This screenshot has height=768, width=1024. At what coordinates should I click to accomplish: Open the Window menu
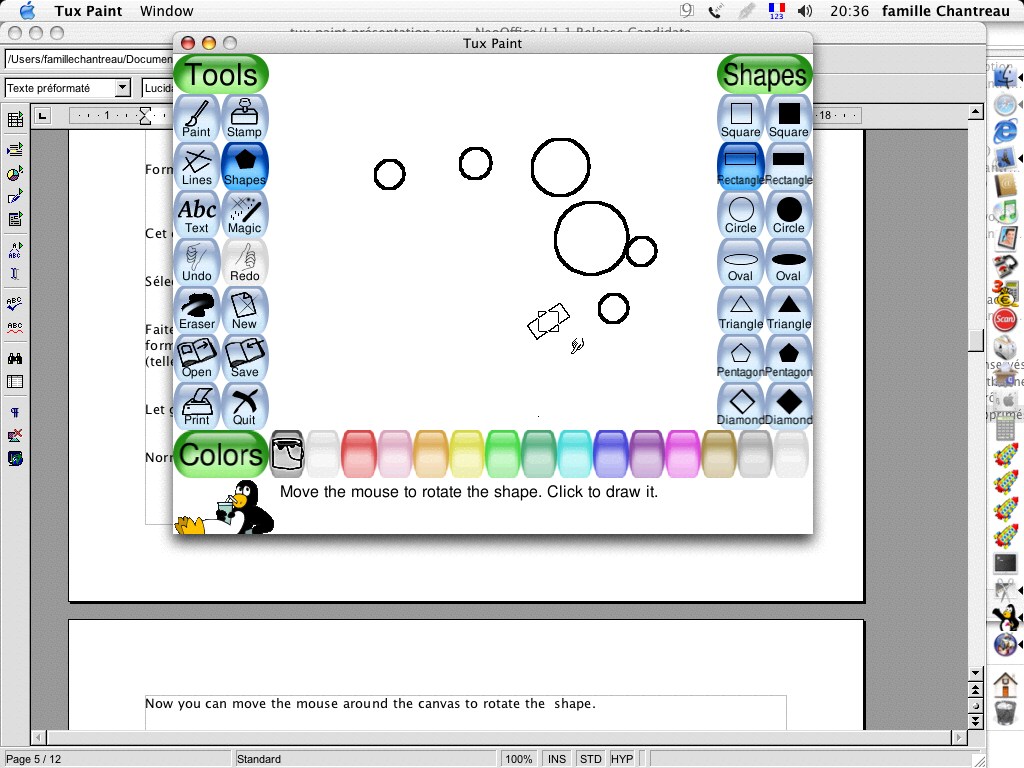[166, 11]
